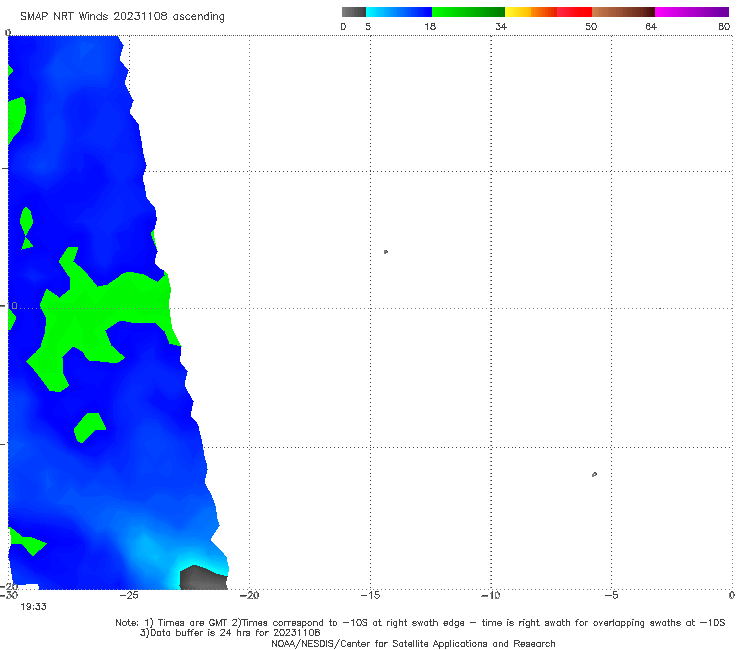The image size is (740, 650).
Task: Click the colorbar label '64'
Action: click(651, 27)
